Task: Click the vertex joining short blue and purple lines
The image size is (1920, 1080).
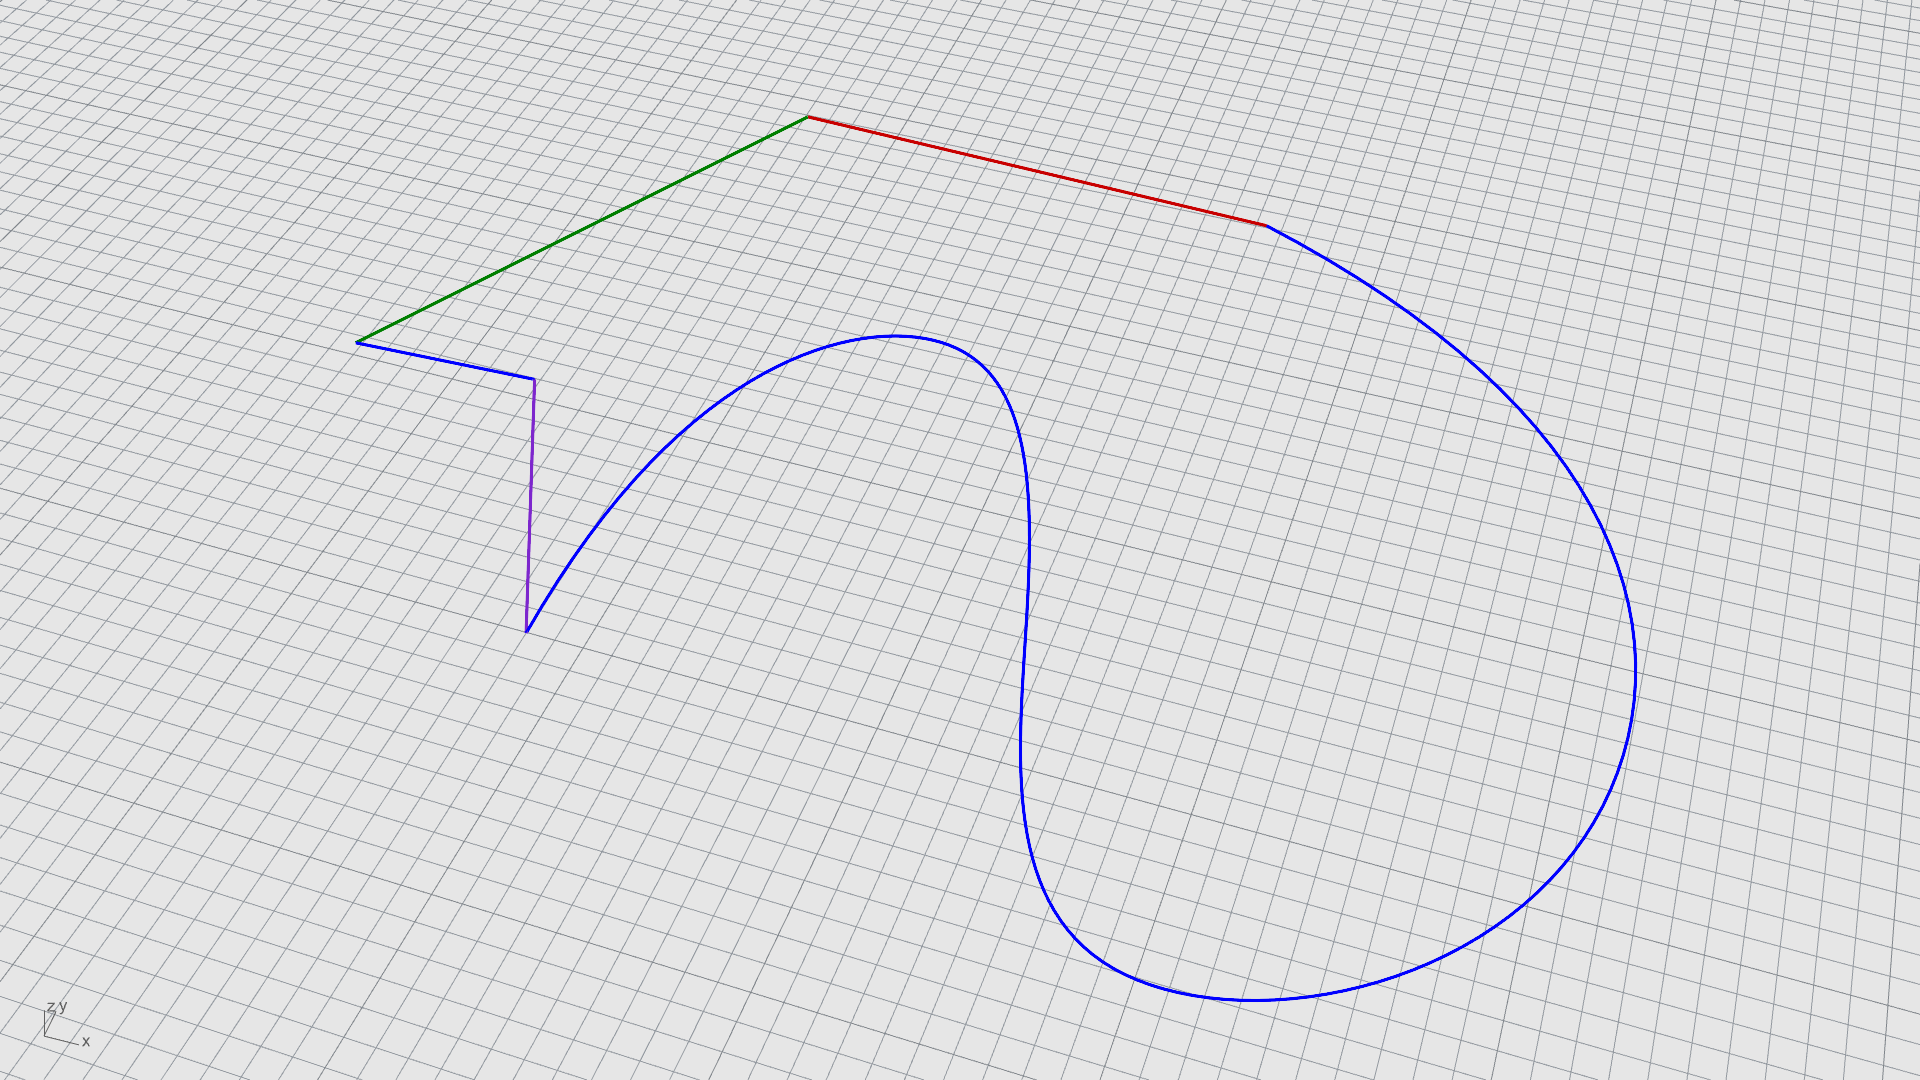Action: pyautogui.click(x=534, y=379)
